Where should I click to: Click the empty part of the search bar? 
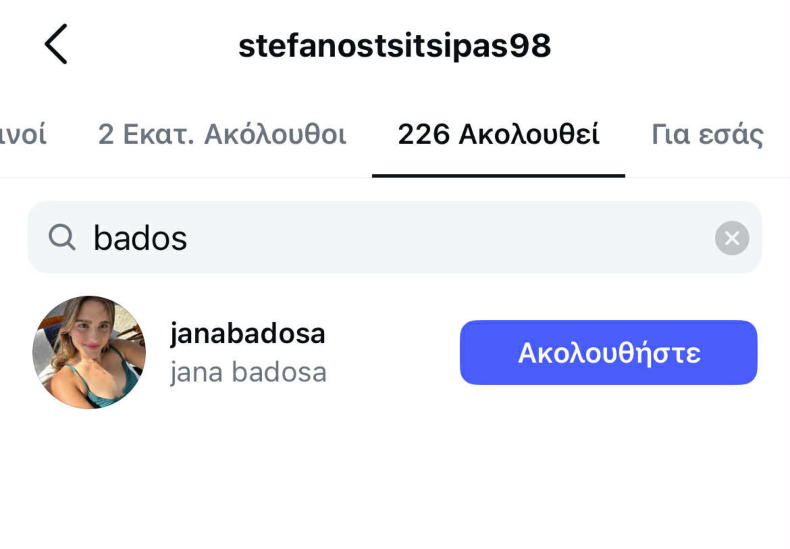(x=450, y=238)
